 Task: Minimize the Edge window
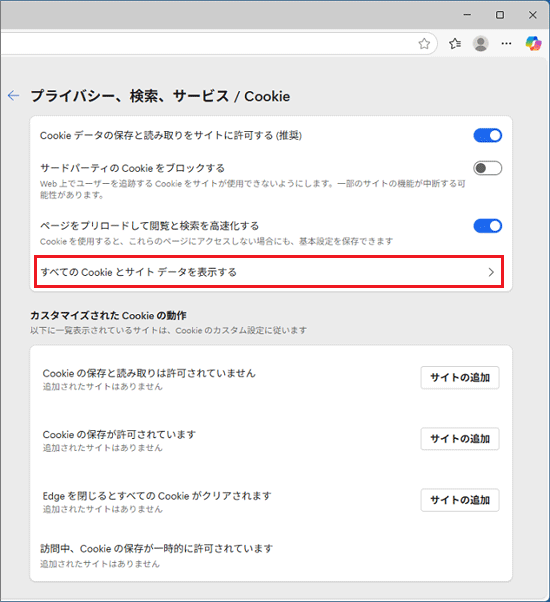[x=467, y=15]
